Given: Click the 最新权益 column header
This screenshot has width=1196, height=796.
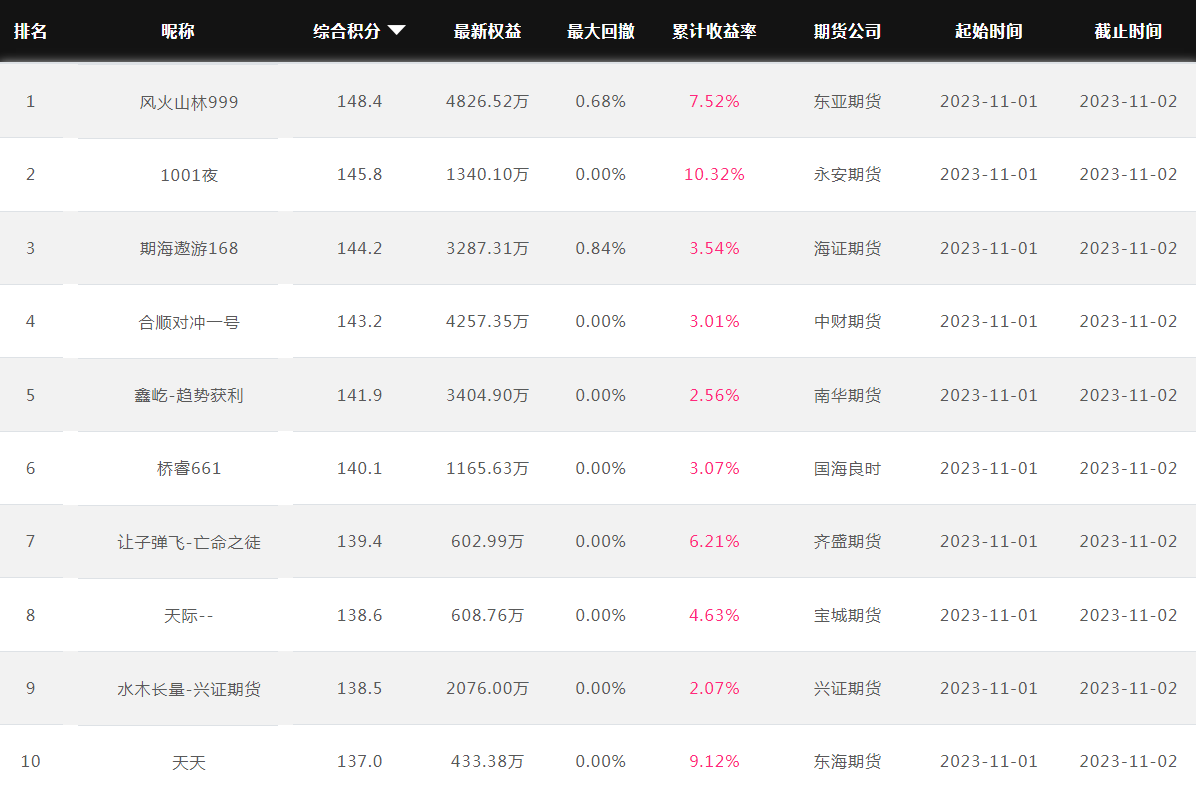Looking at the screenshot, I should pos(487,31).
